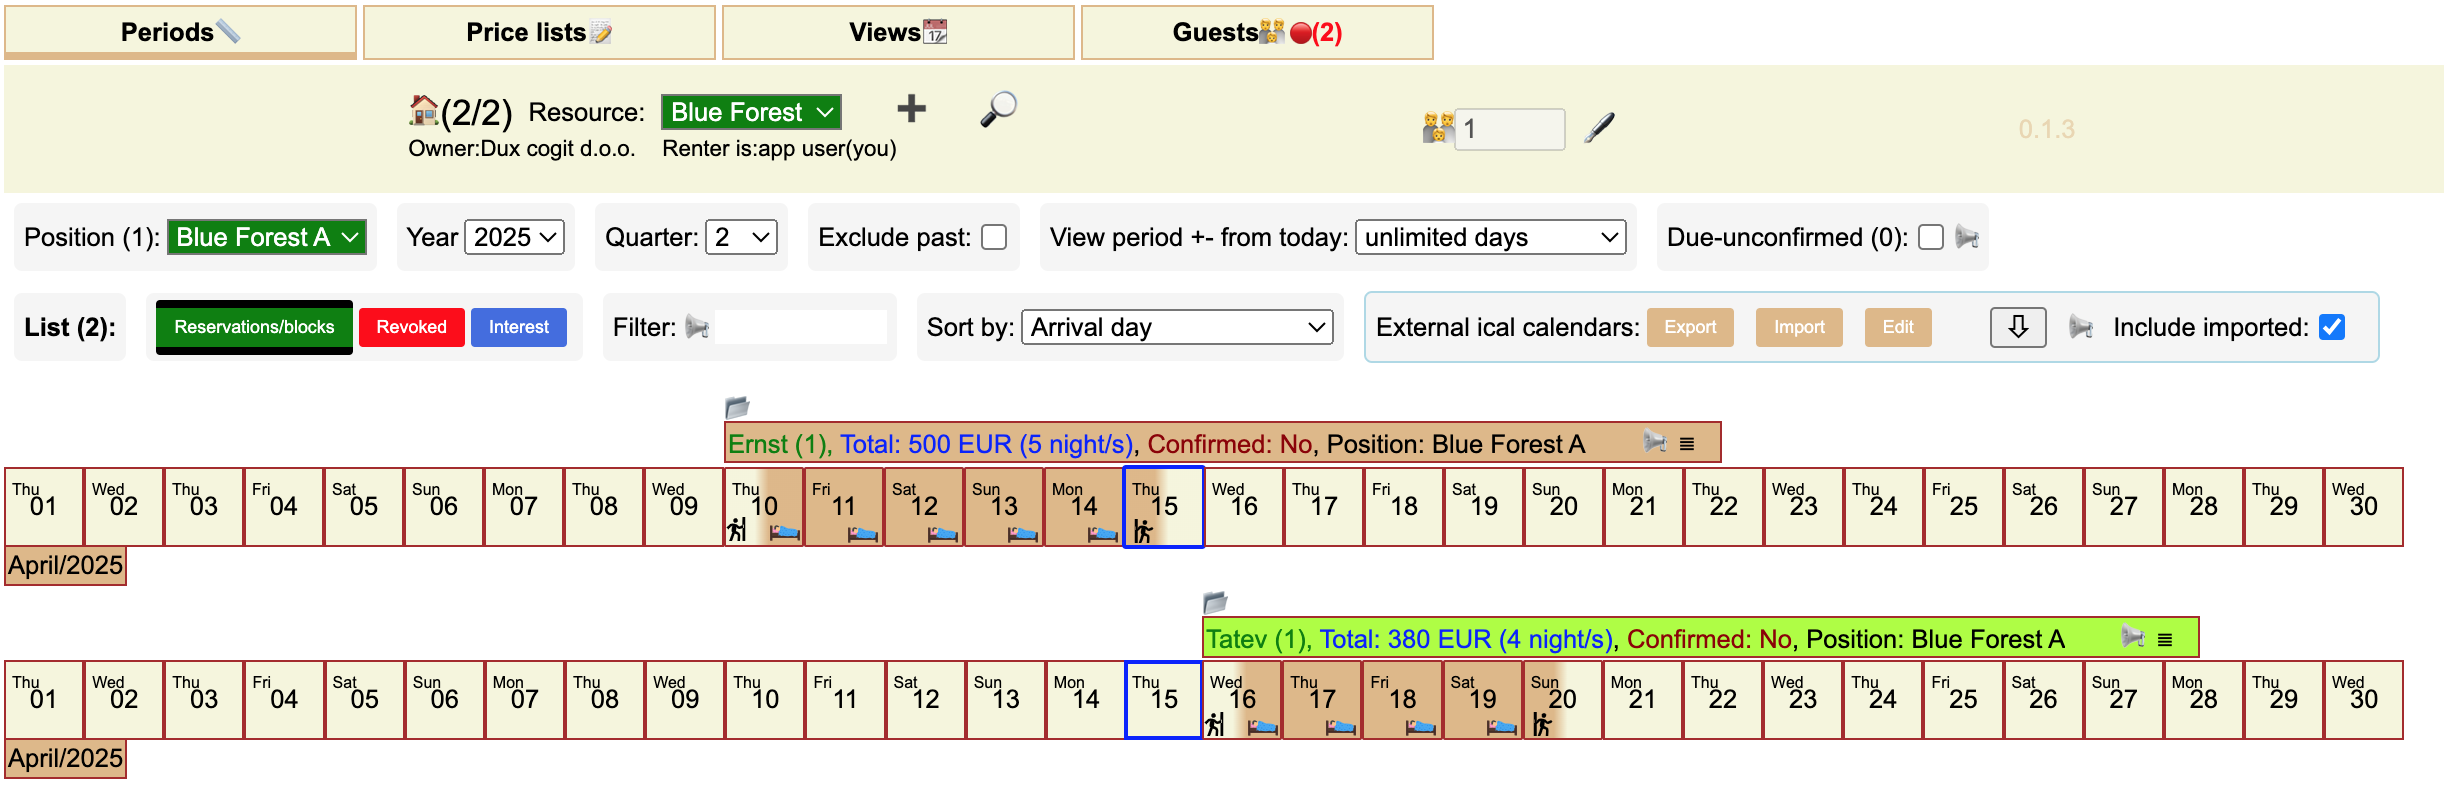
Task: Click the red Revoked button
Action: [411, 327]
